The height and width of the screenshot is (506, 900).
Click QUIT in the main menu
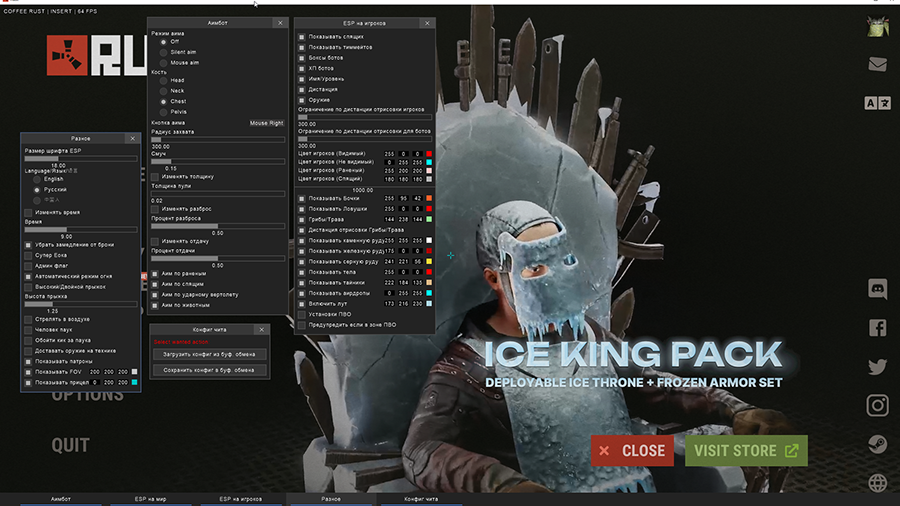coord(71,445)
